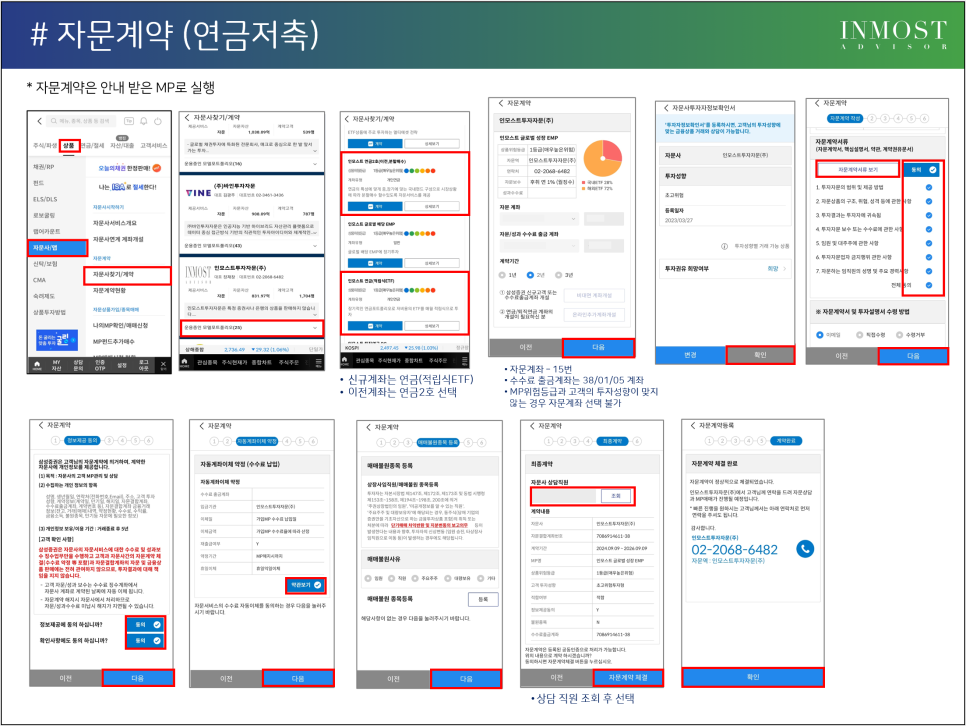The image size is (966, 726).
Task: Select the 3년 contract period radio button
Action: click(559, 275)
